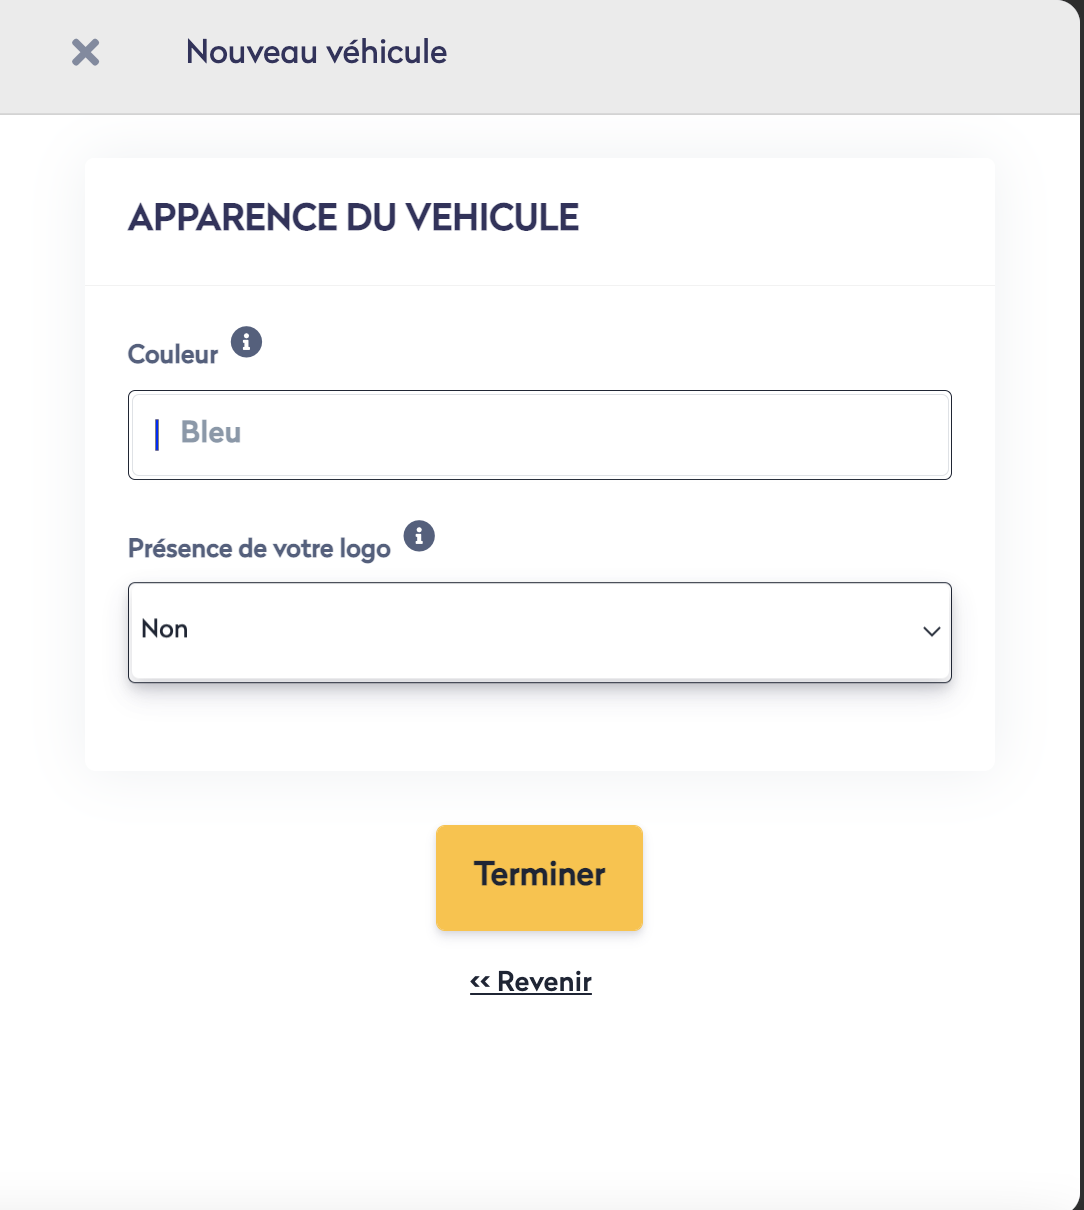Viewport: 1084px width, 1210px height.
Task: Click the info icon beside Couleur
Action: 246,342
